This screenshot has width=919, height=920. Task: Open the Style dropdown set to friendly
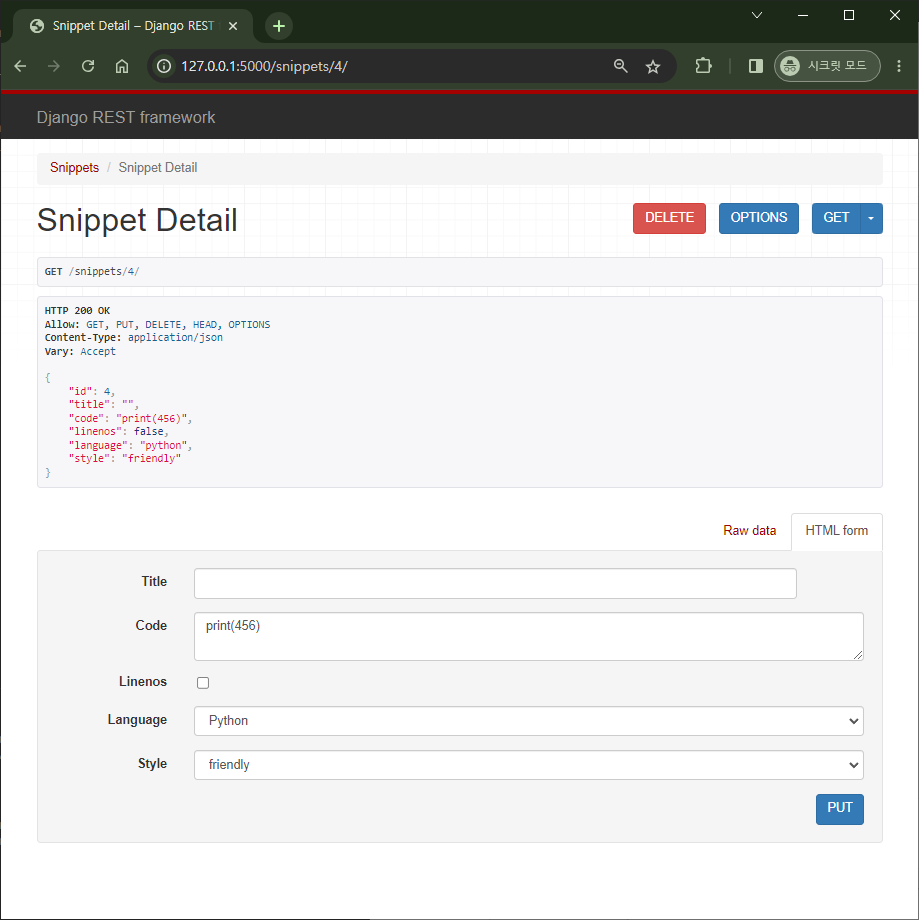528,765
